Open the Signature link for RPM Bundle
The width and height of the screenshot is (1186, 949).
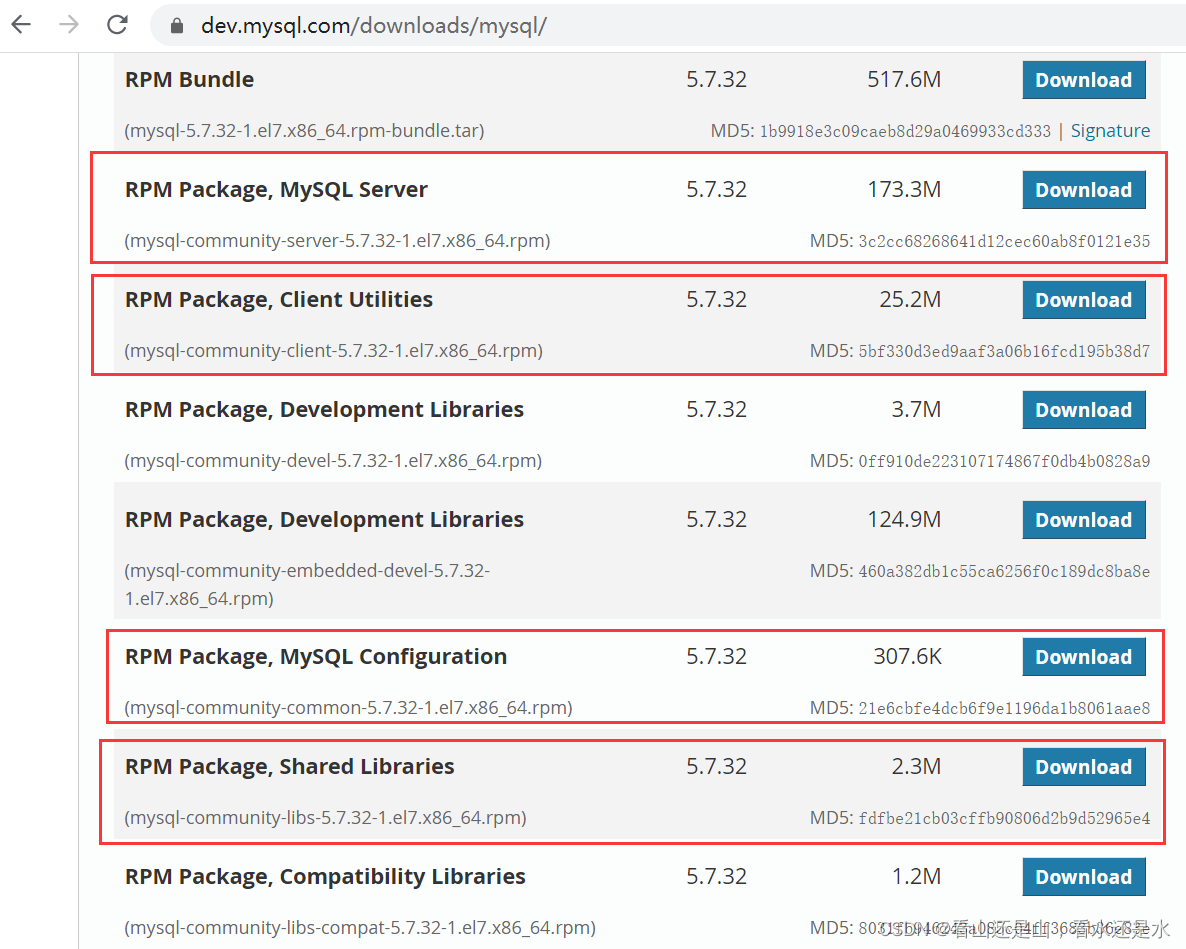click(x=1110, y=131)
